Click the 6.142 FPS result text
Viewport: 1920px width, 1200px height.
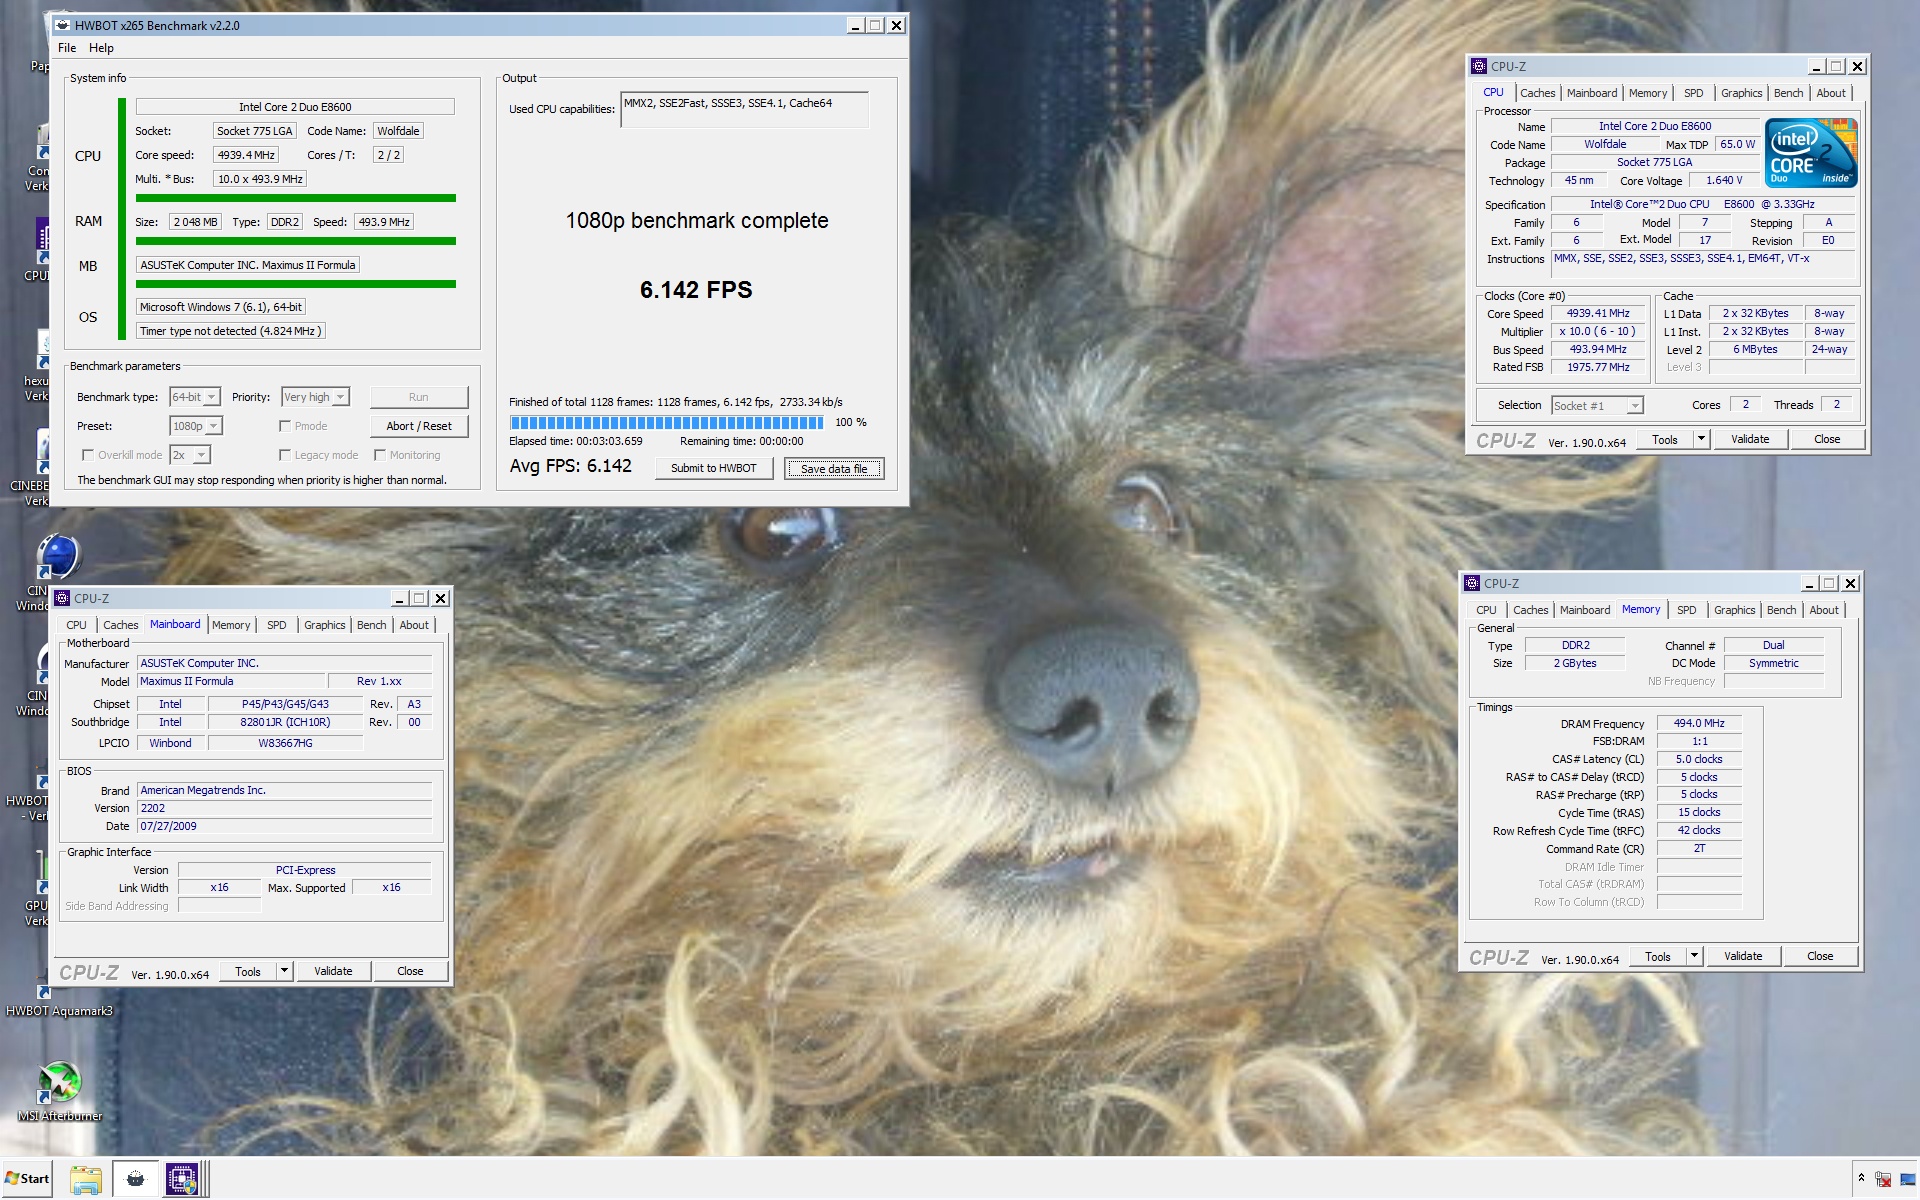point(696,290)
